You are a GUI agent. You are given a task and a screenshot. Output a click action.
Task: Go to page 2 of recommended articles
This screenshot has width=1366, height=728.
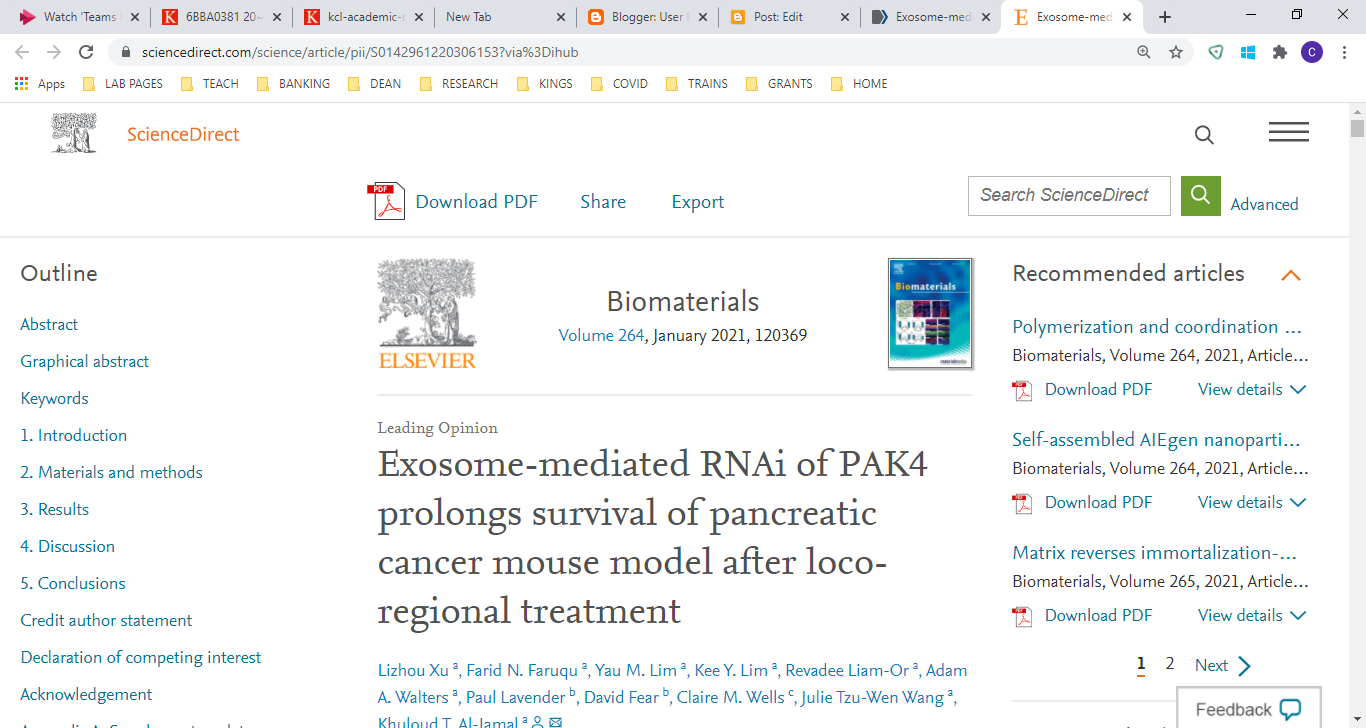click(1170, 664)
